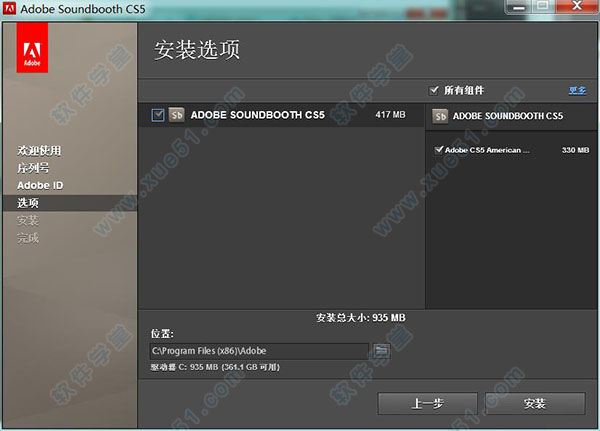
Task: Select Adobe ID step in sidebar
Action: click(40, 185)
